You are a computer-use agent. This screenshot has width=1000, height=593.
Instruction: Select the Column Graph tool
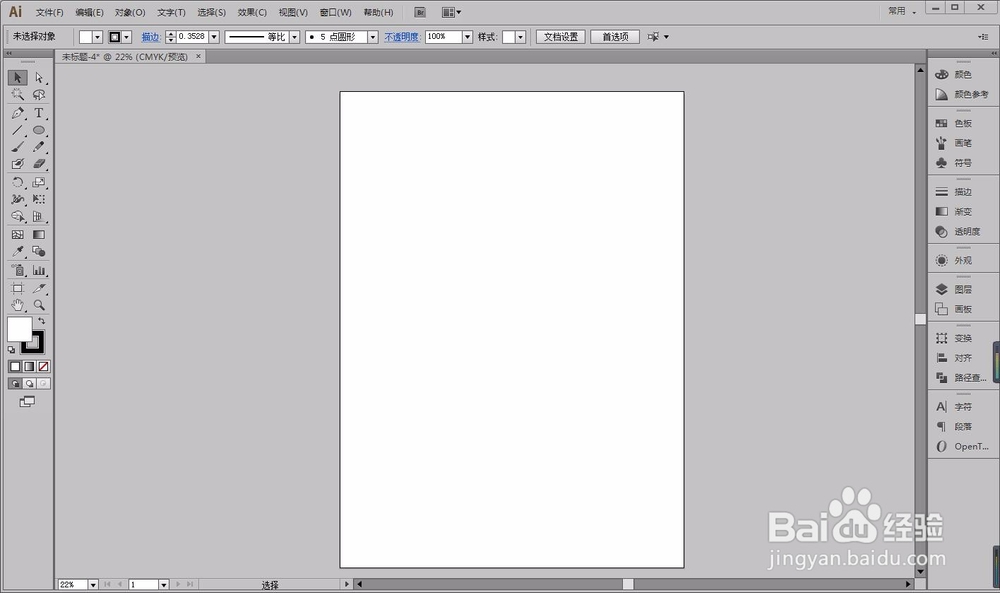click(x=39, y=270)
